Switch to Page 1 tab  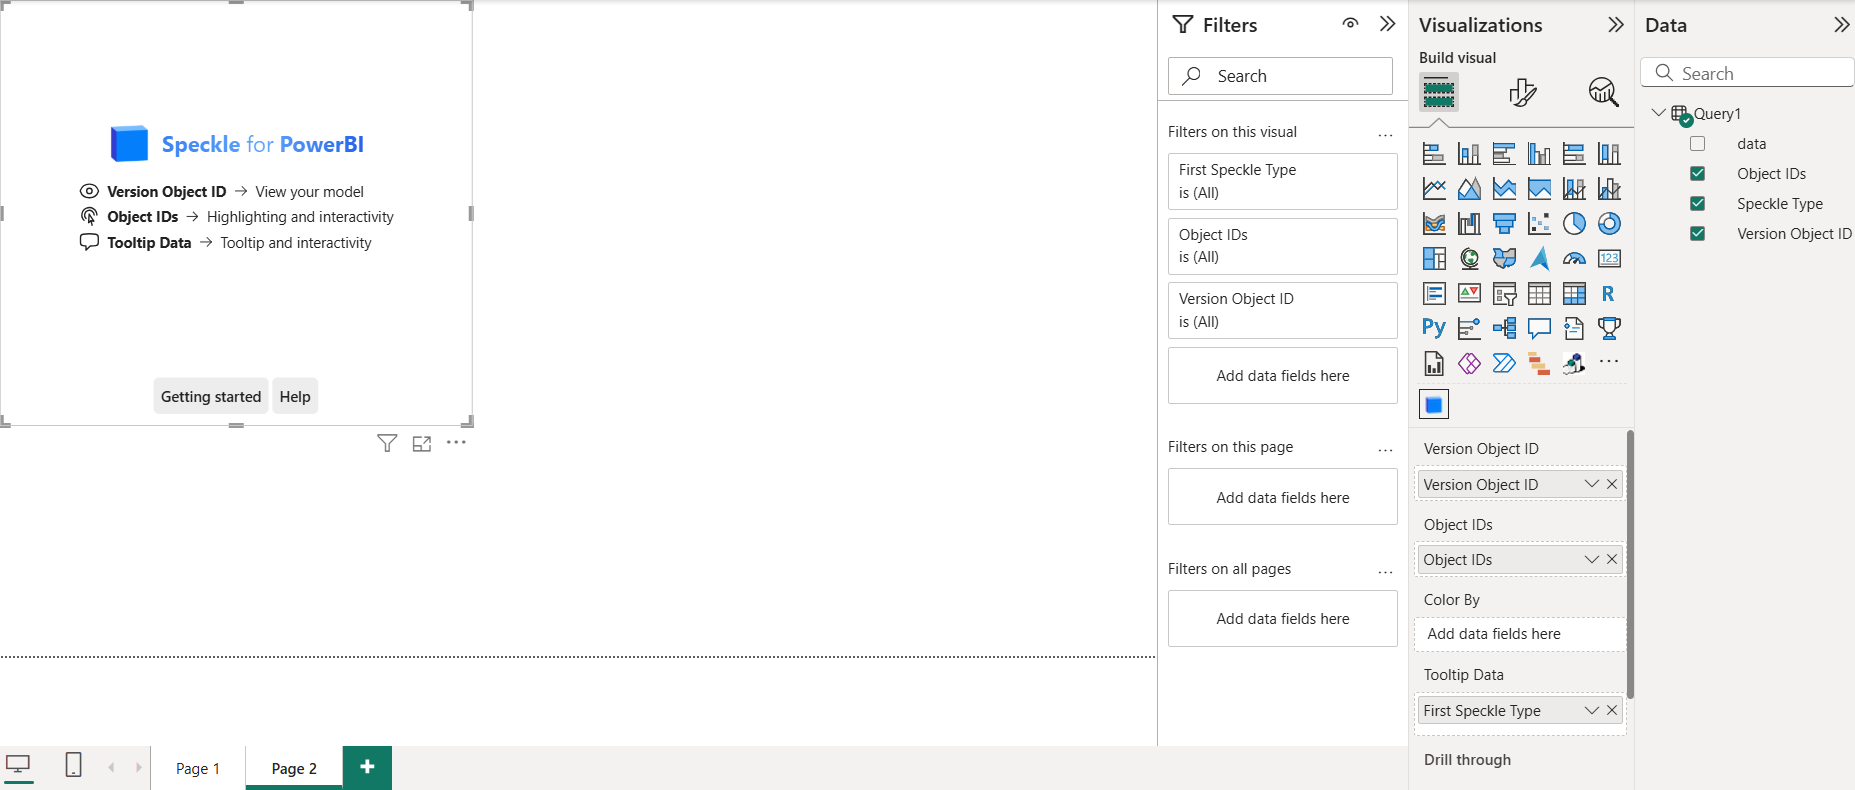pos(198,768)
